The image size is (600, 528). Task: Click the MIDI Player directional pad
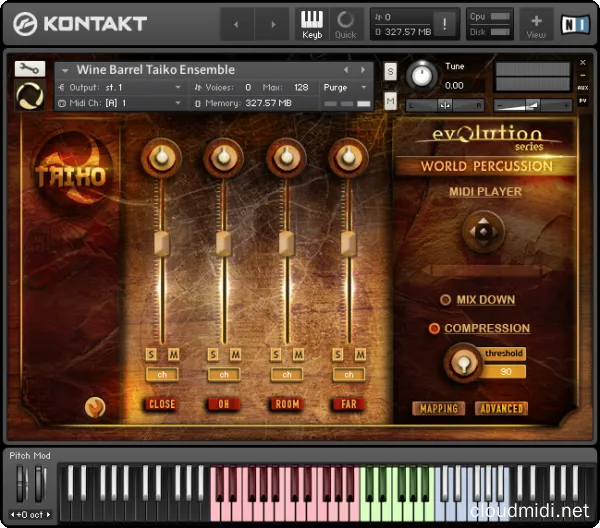tap(483, 231)
